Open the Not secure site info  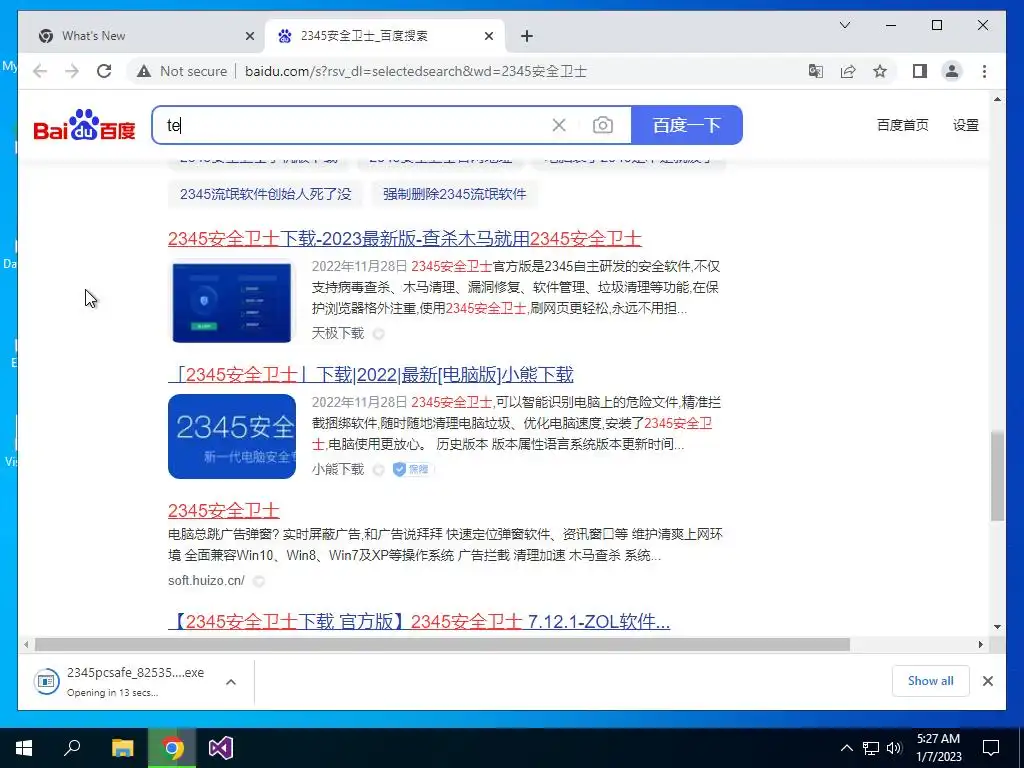click(x=182, y=71)
